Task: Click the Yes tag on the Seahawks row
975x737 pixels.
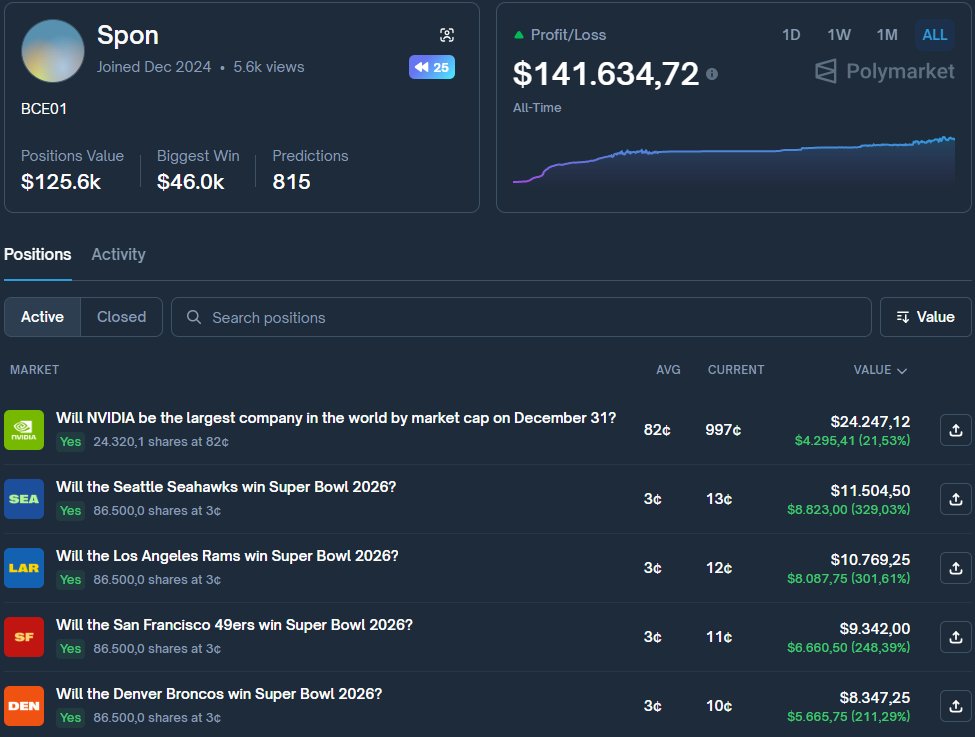Action: (x=70, y=511)
